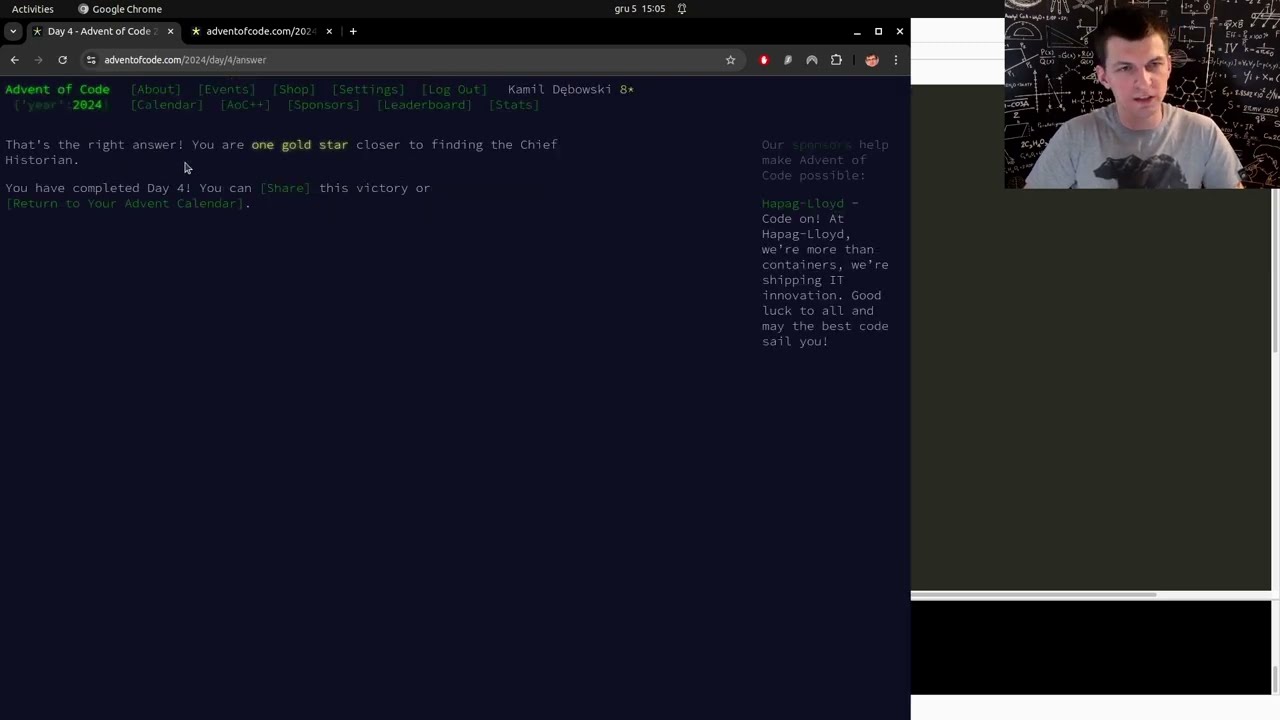Image resolution: width=1280 pixels, height=720 pixels.
Task: Click the [Share] victory link
Action: pyautogui.click(x=285, y=188)
